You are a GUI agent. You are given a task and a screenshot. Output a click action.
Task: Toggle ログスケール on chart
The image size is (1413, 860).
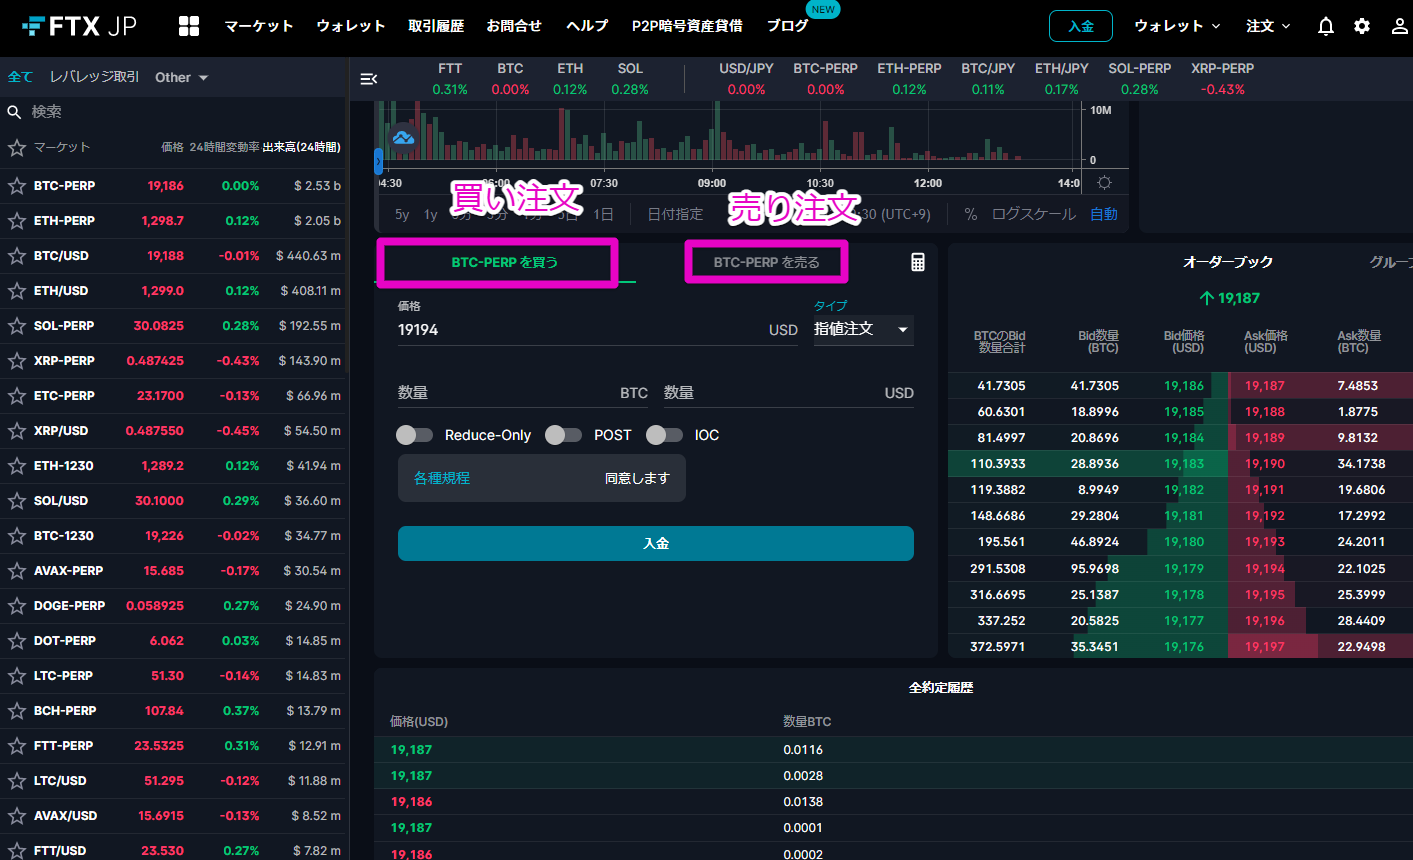[x=1034, y=214]
